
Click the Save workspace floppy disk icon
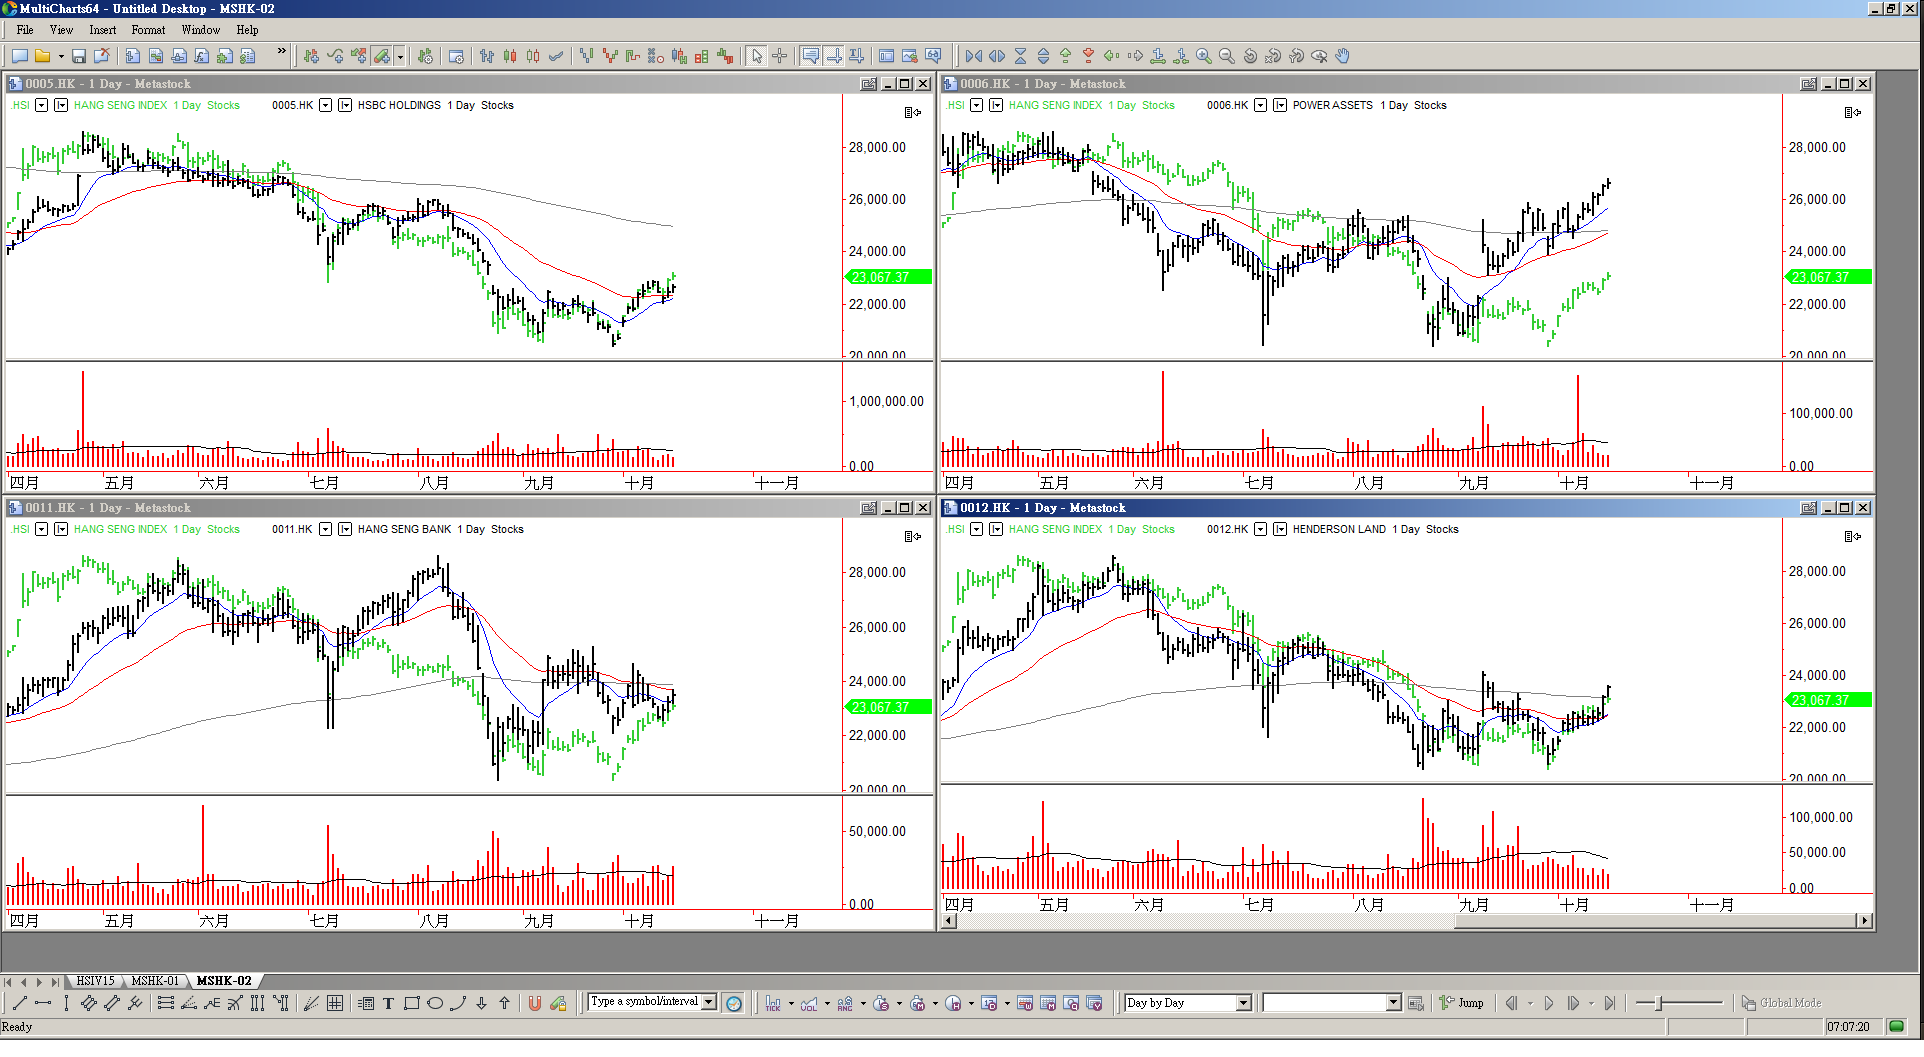[x=79, y=56]
